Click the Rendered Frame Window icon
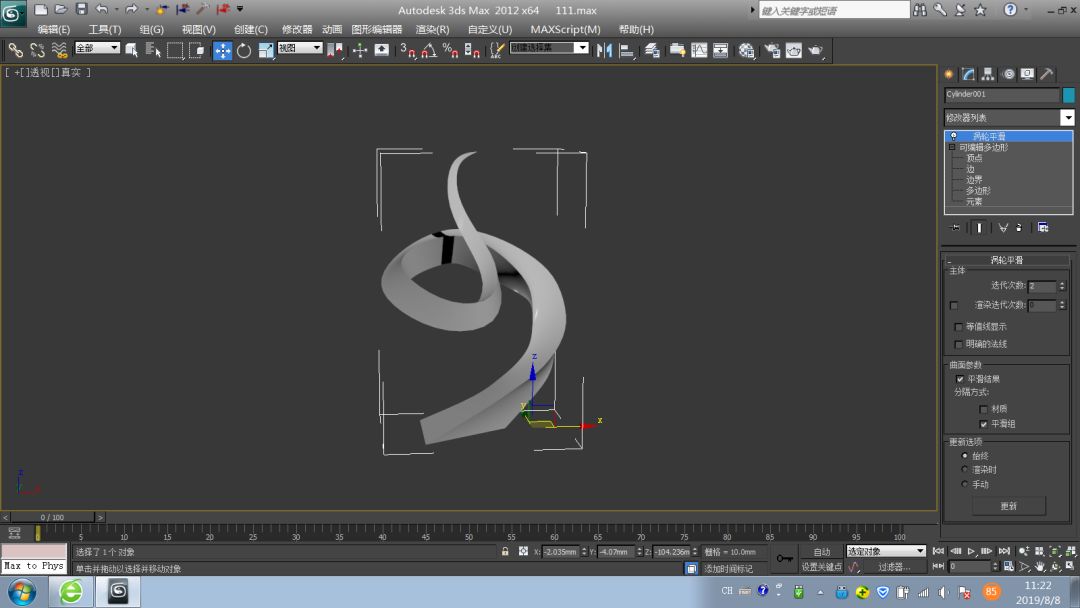The height and width of the screenshot is (608, 1080). (x=793, y=50)
